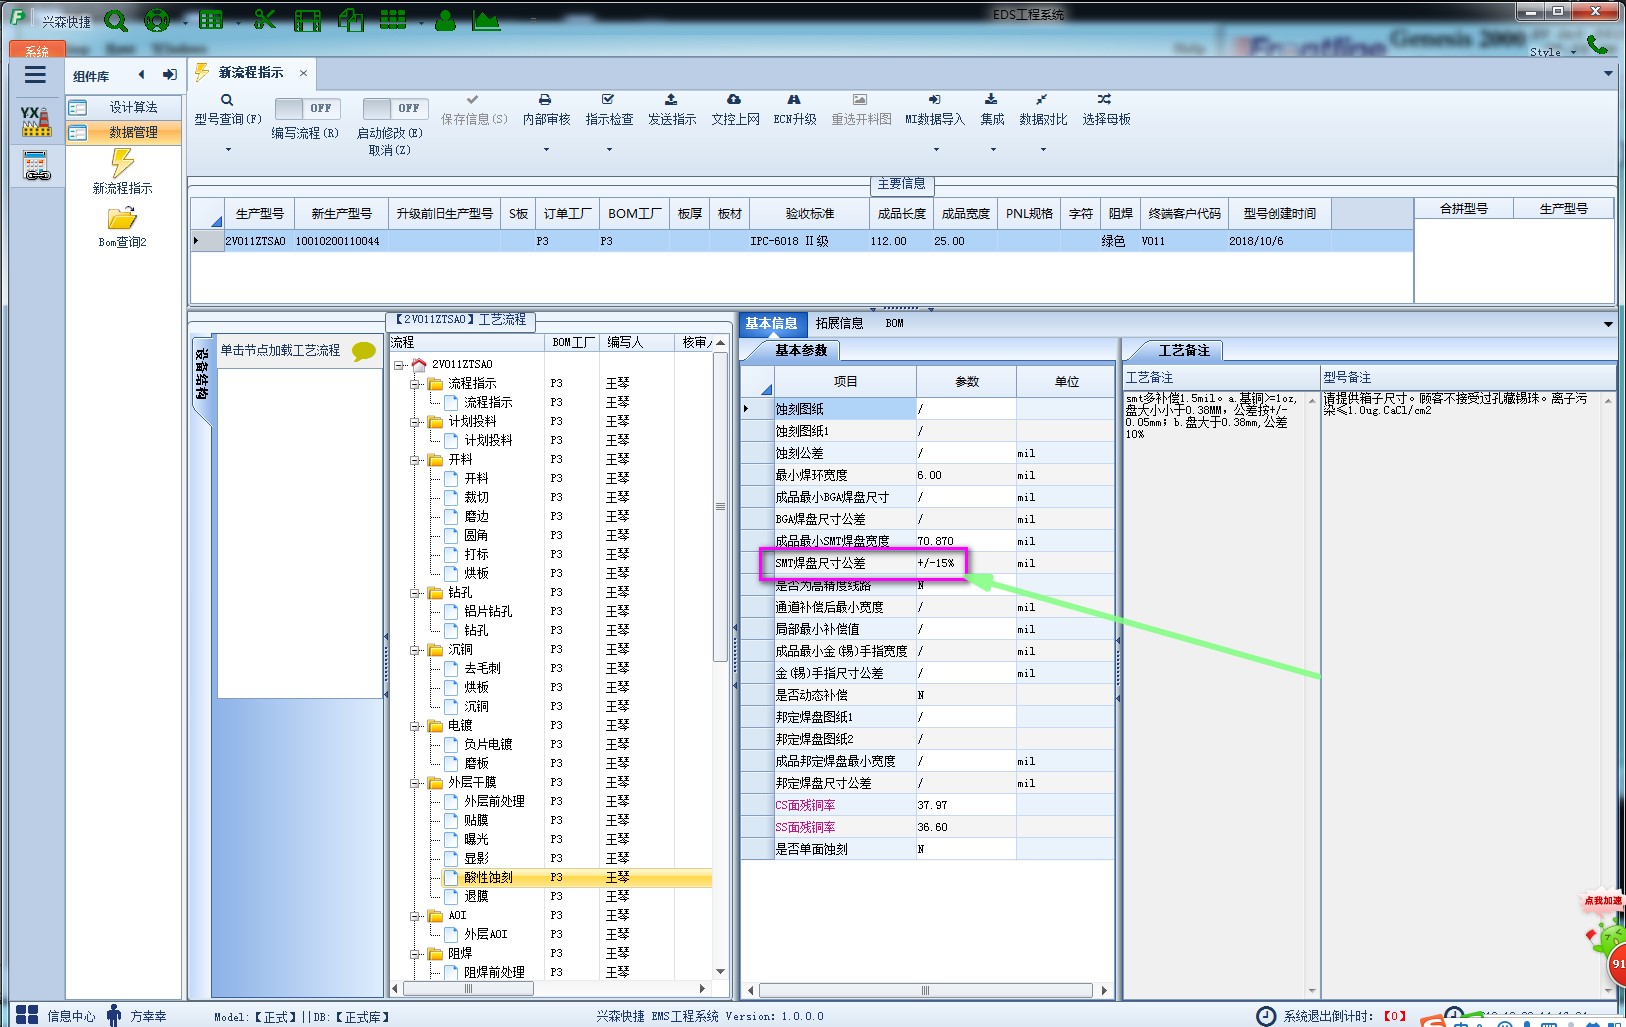Toggle the 启动修改(E) OFF switch
1626x1027 pixels.
[x=395, y=108]
